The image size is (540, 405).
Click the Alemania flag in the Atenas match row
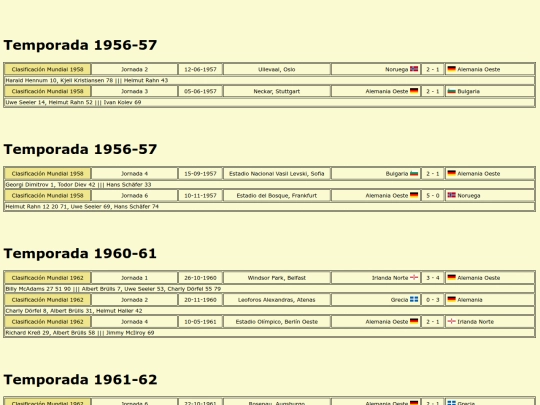click(451, 299)
